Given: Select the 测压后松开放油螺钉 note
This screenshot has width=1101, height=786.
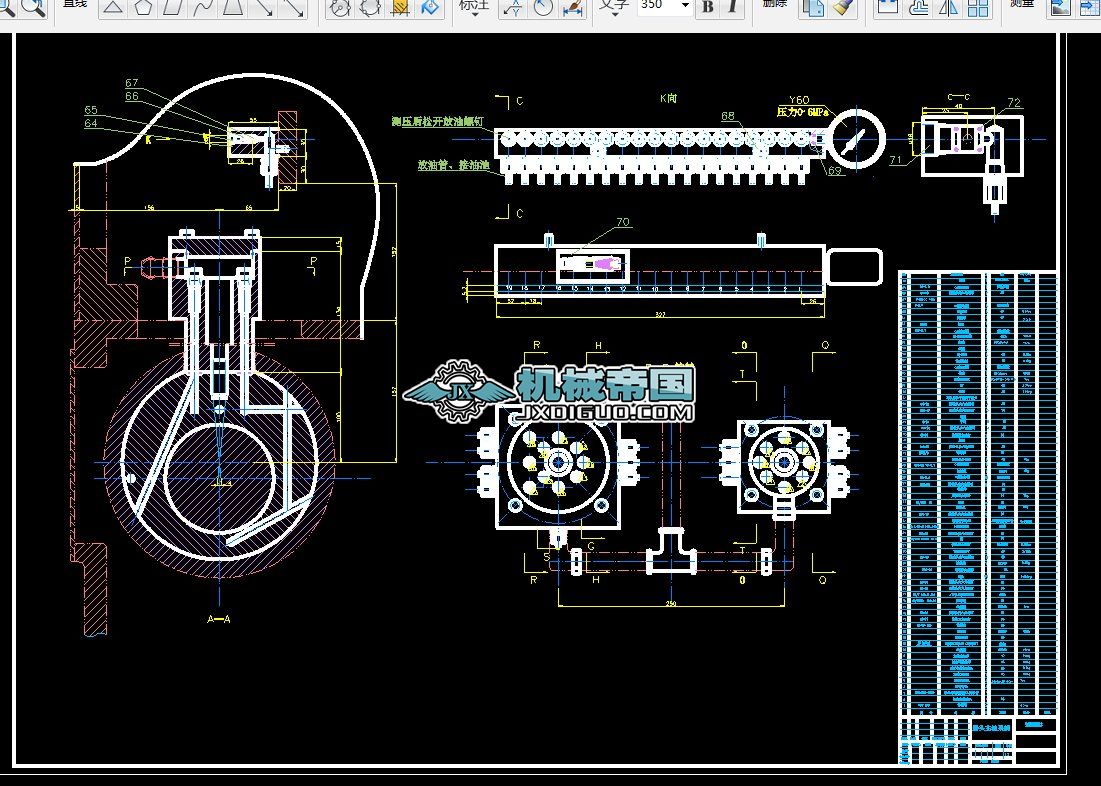Looking at the screenshot, I should click(x=437, y=122).
